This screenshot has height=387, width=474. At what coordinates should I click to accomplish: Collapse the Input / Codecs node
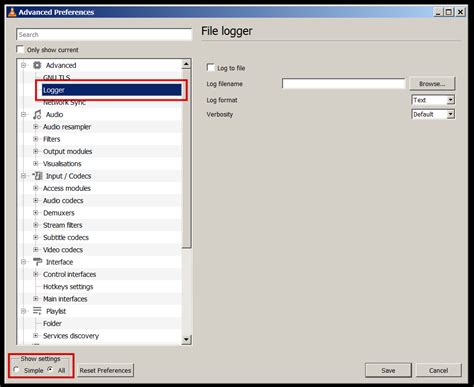point(23,176)
